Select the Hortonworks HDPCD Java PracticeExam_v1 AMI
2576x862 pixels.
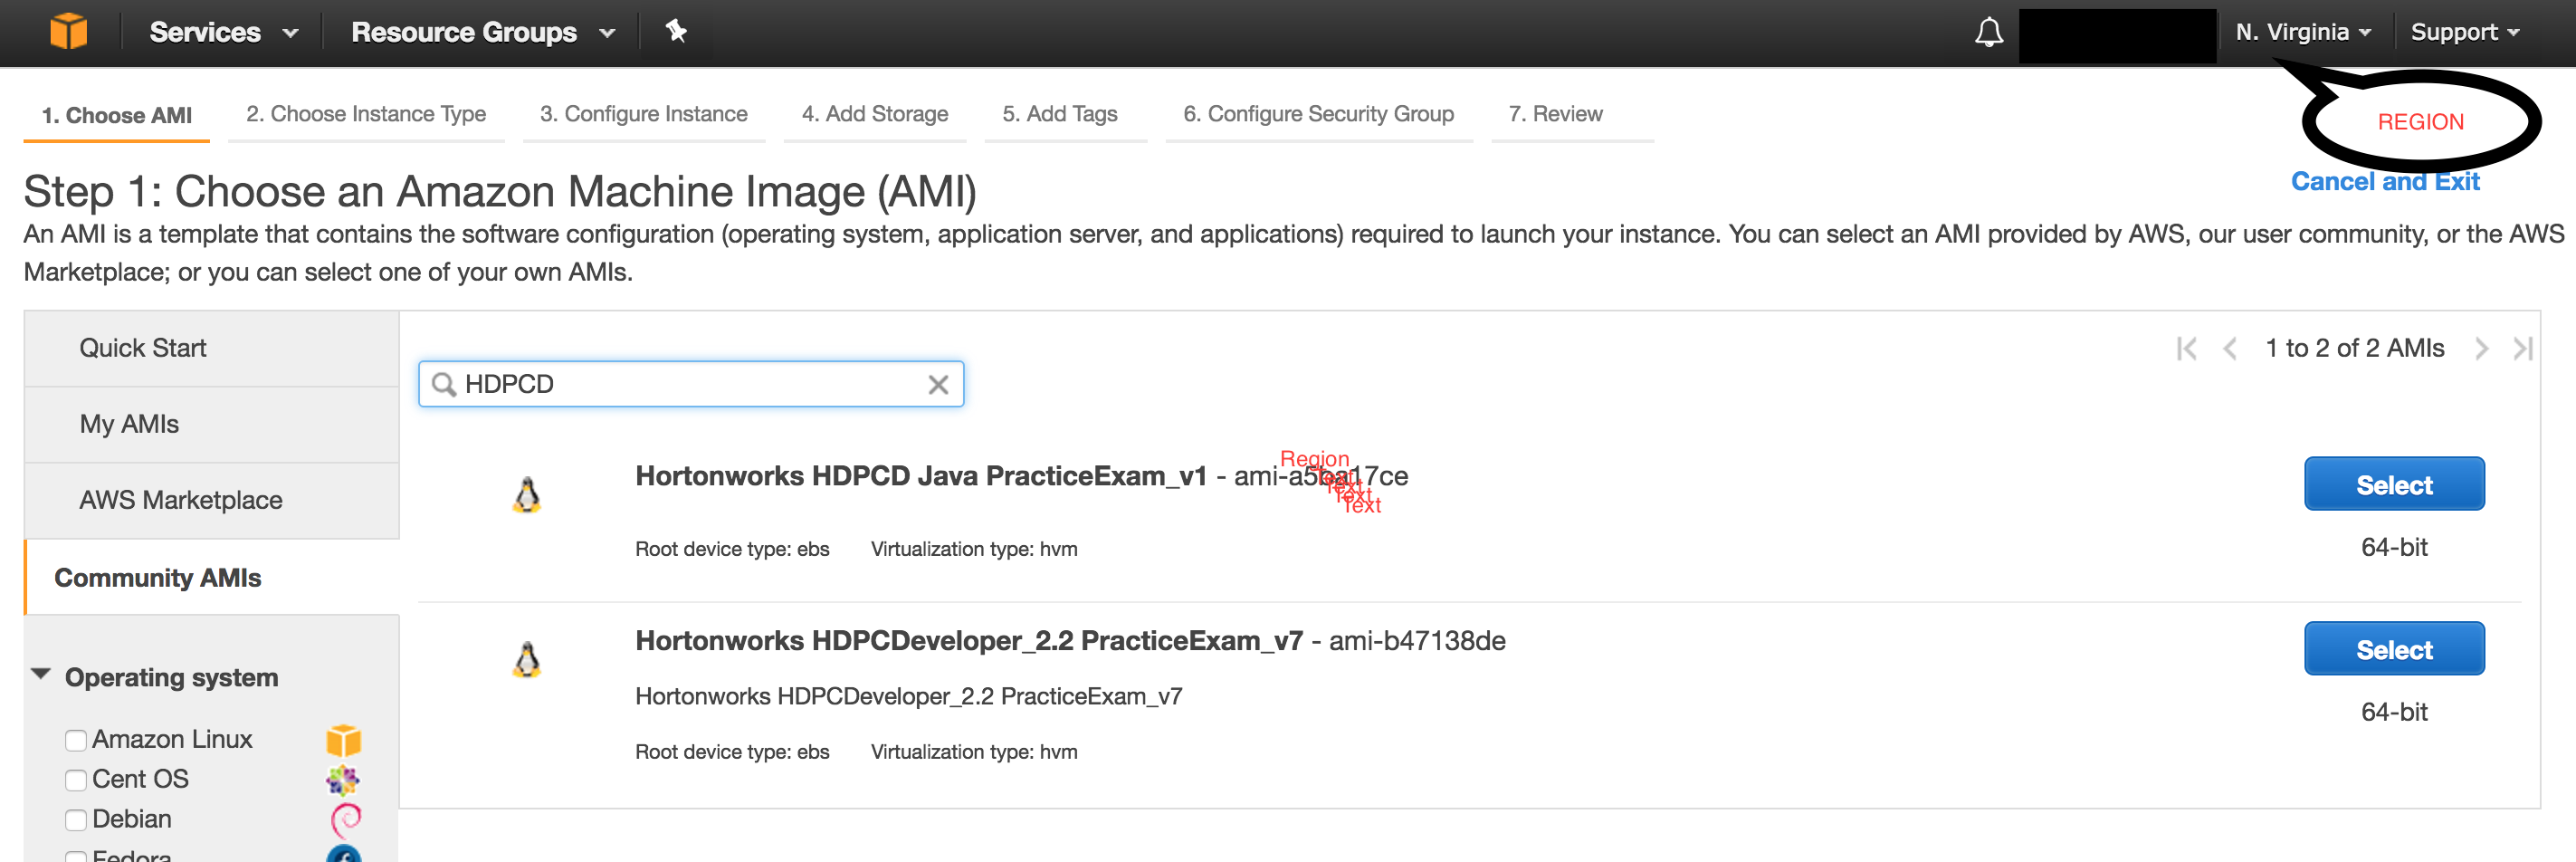[2394, 484]
